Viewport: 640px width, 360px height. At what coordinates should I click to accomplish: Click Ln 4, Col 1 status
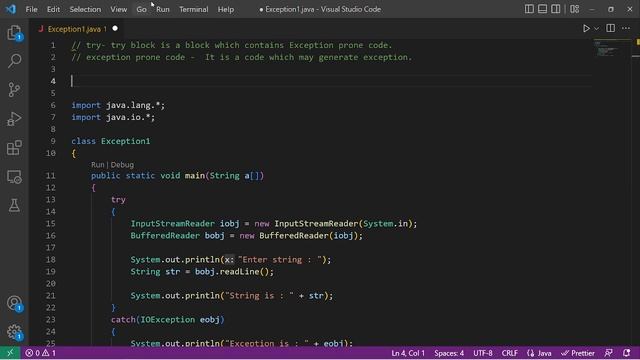click(x=408, y=353)
